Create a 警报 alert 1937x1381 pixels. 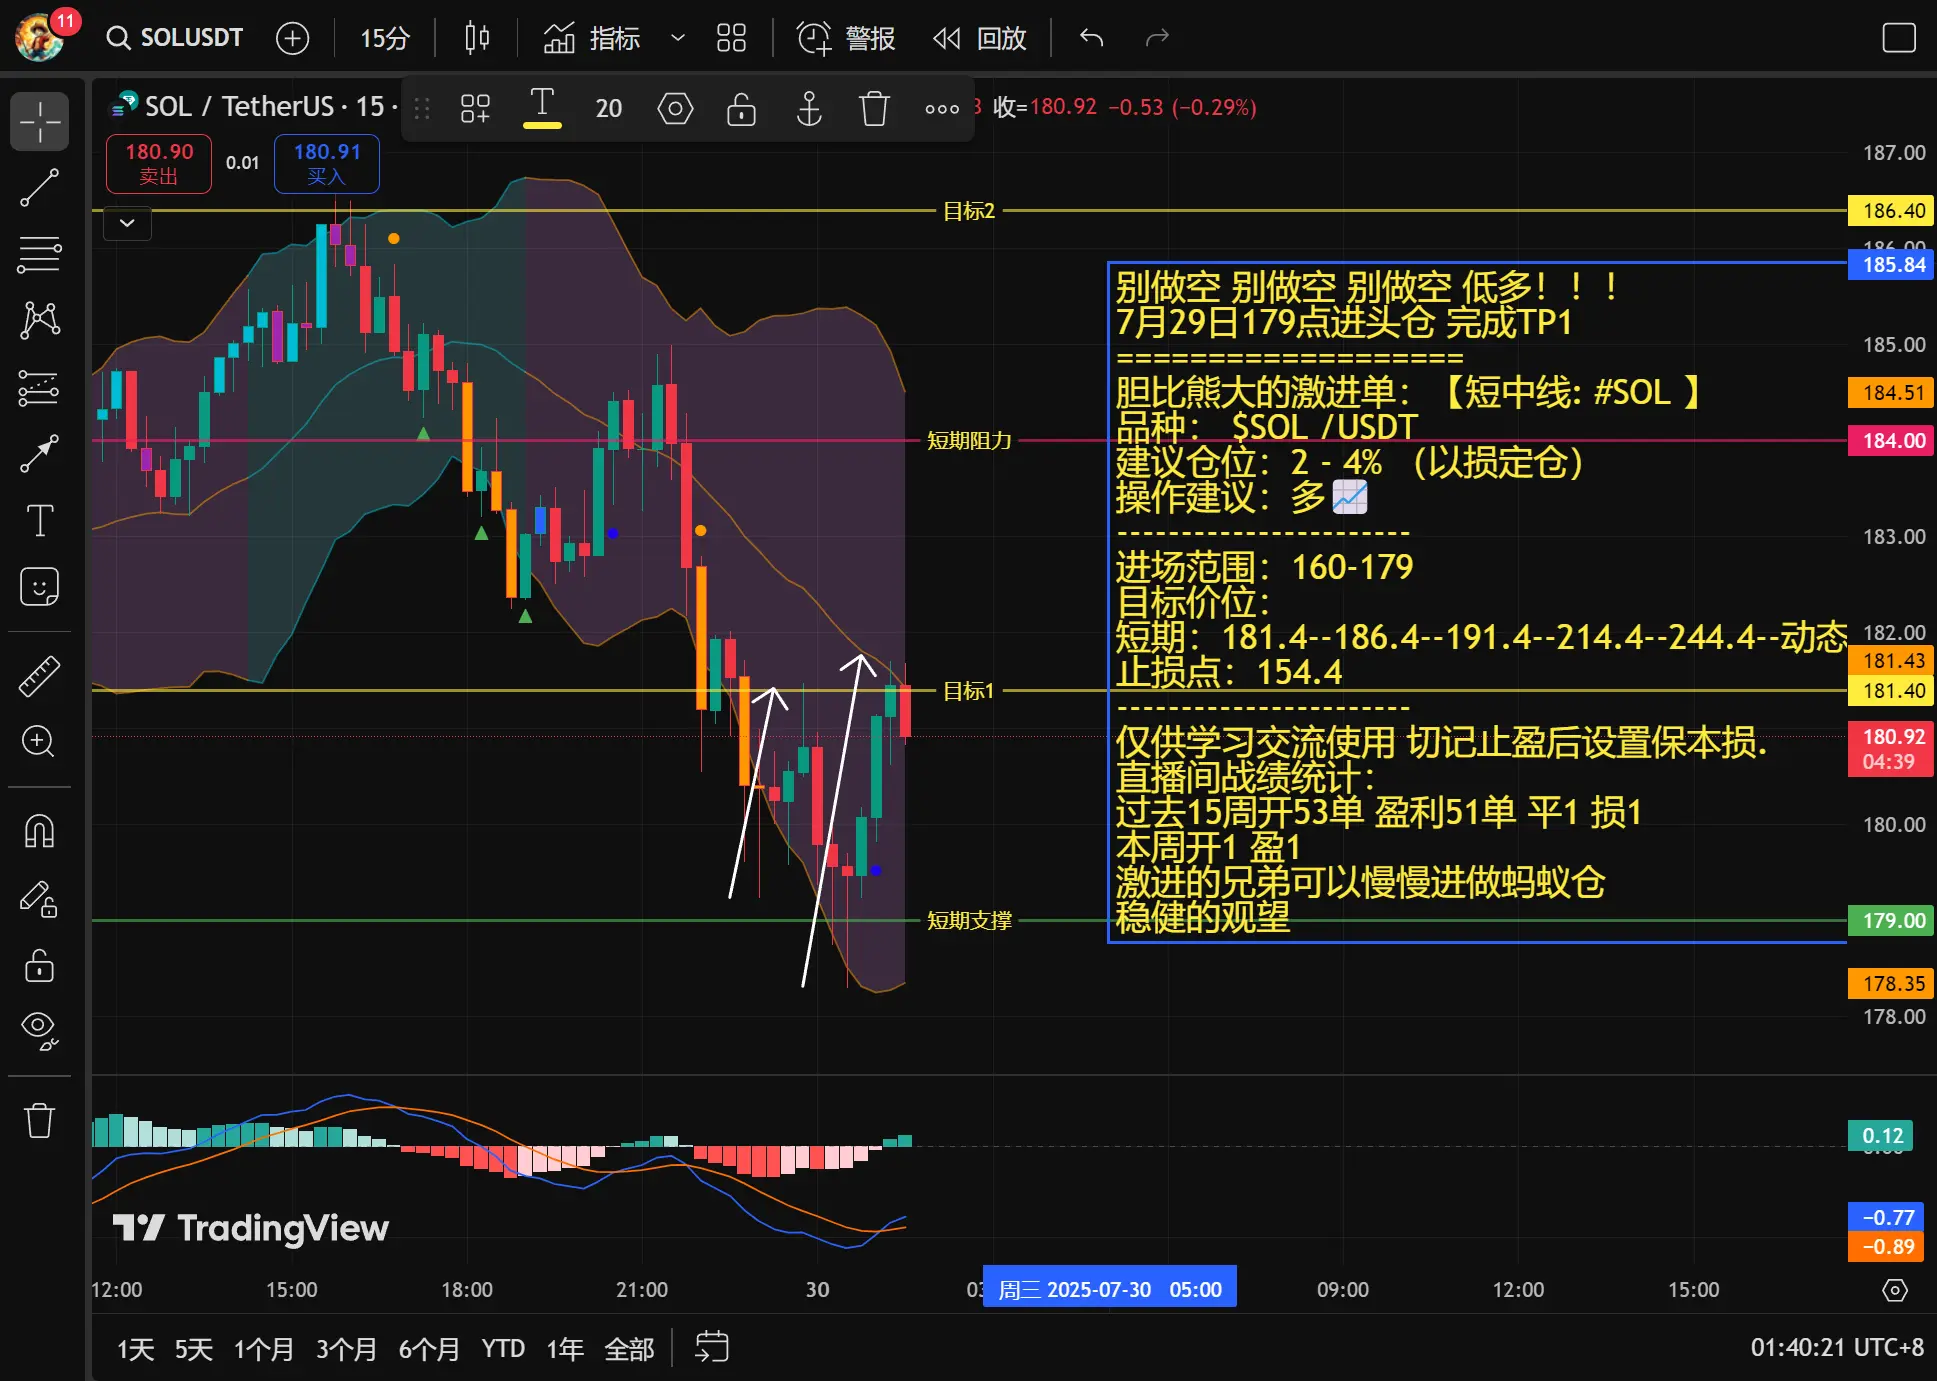pos(846,38)
